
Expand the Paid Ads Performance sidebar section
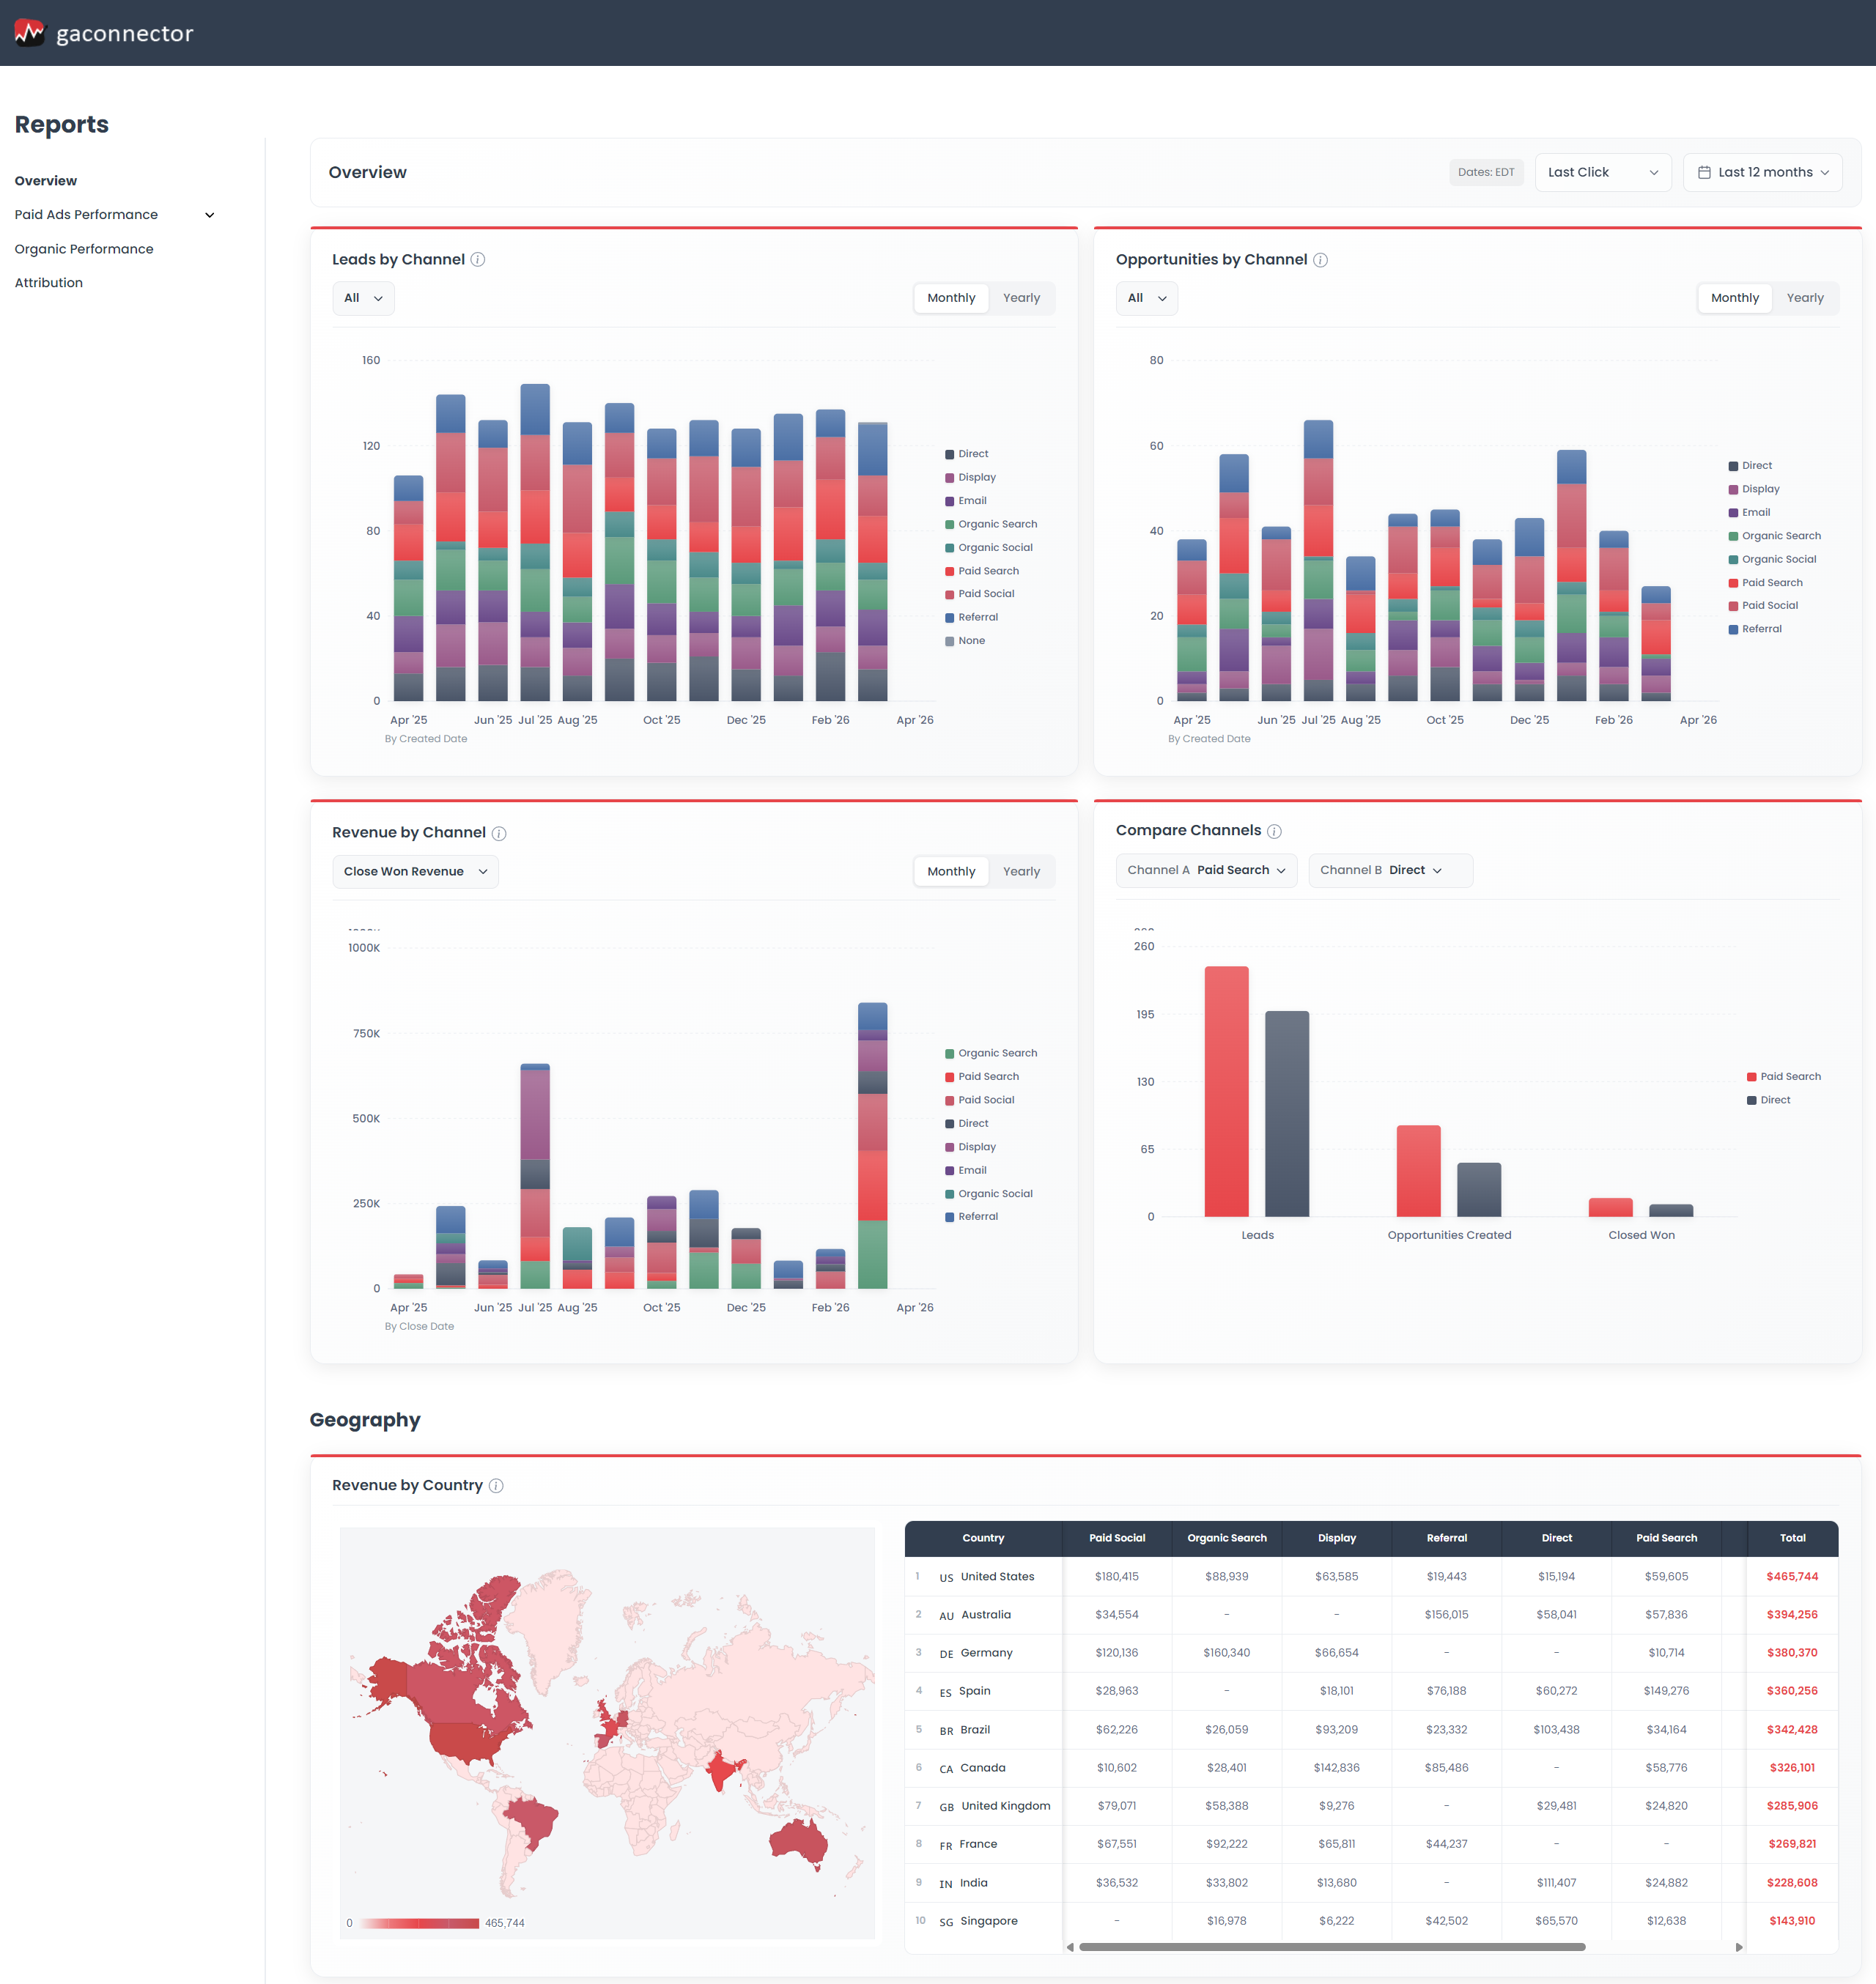pos(208,214)
